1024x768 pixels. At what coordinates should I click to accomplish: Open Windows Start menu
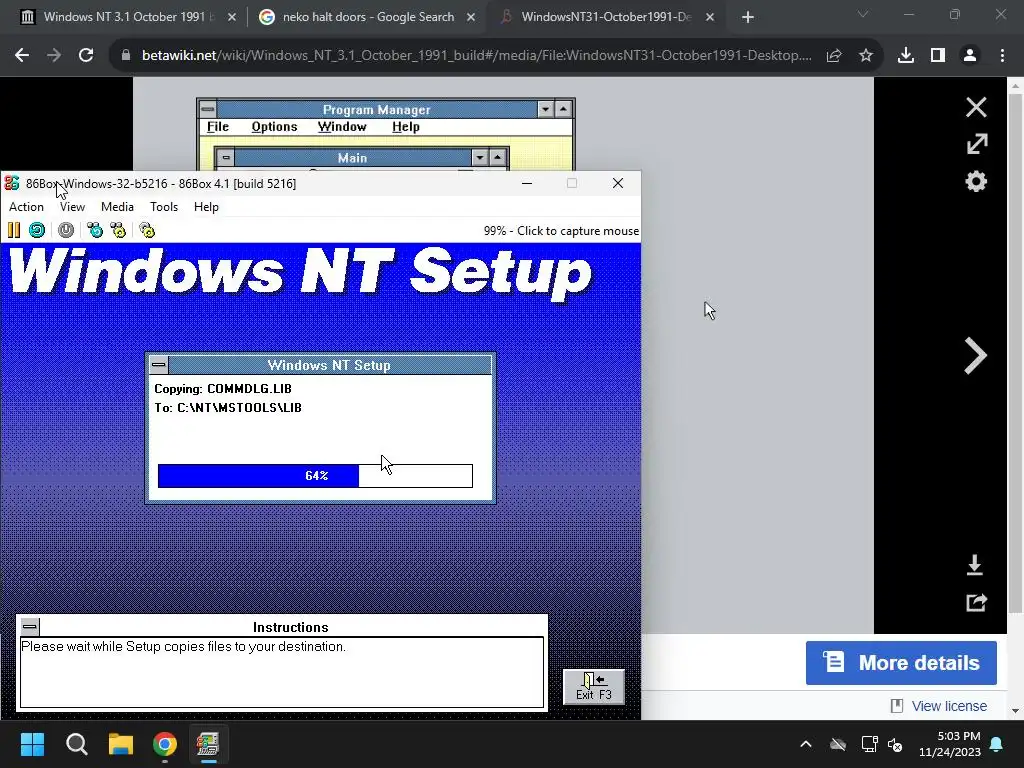point(33,744)
